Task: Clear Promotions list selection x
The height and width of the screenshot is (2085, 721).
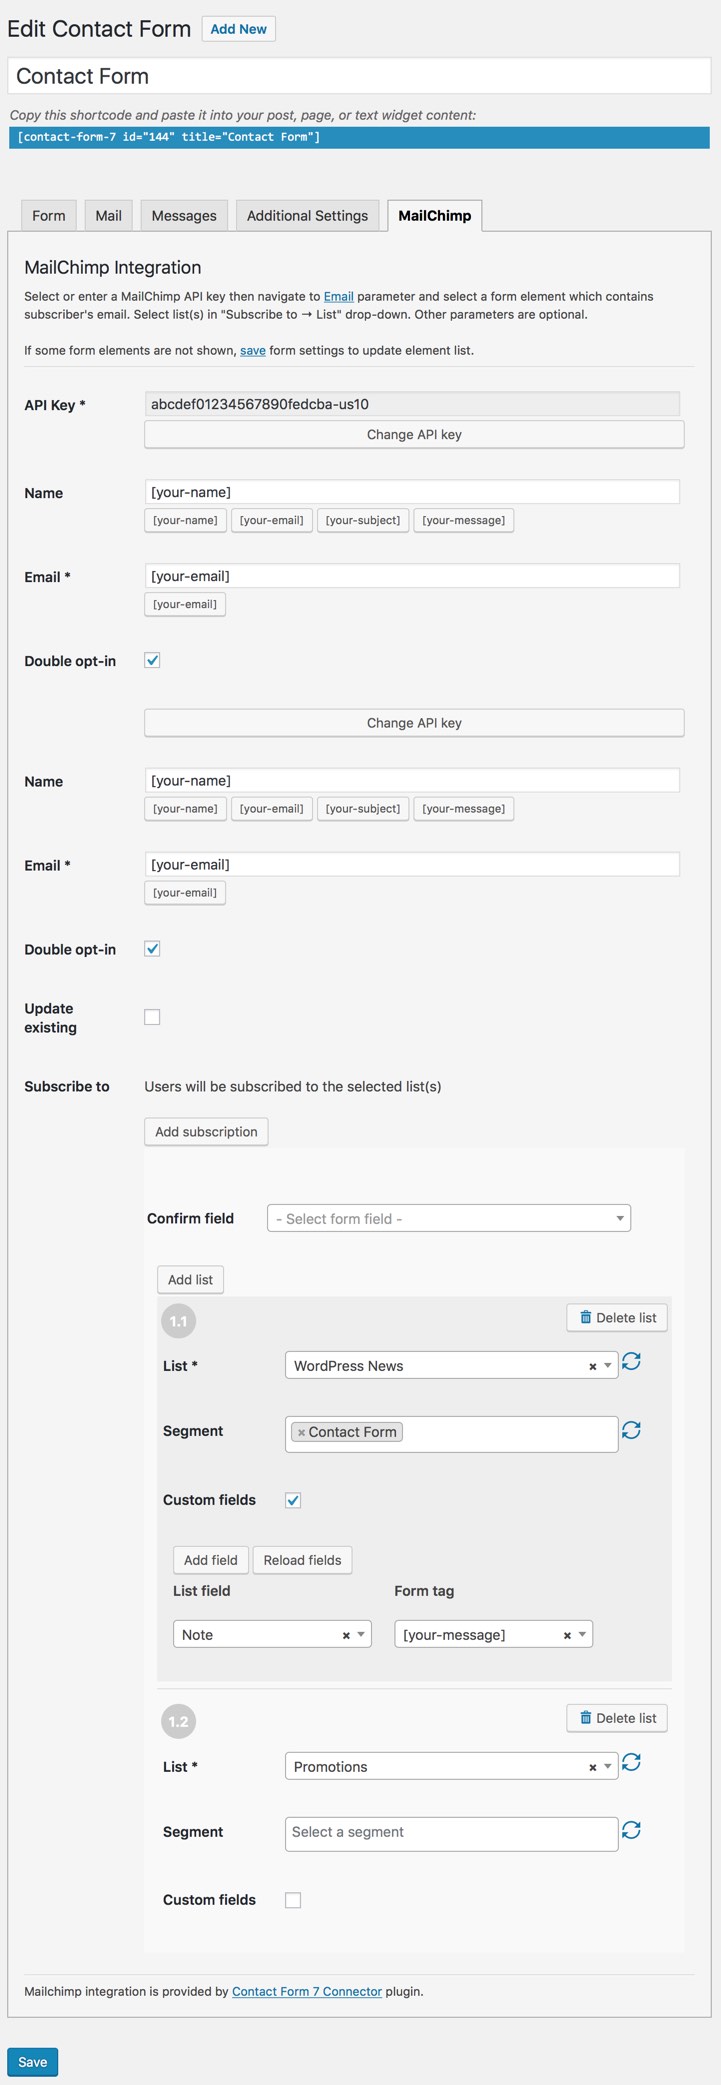Action: [592, 1767]
